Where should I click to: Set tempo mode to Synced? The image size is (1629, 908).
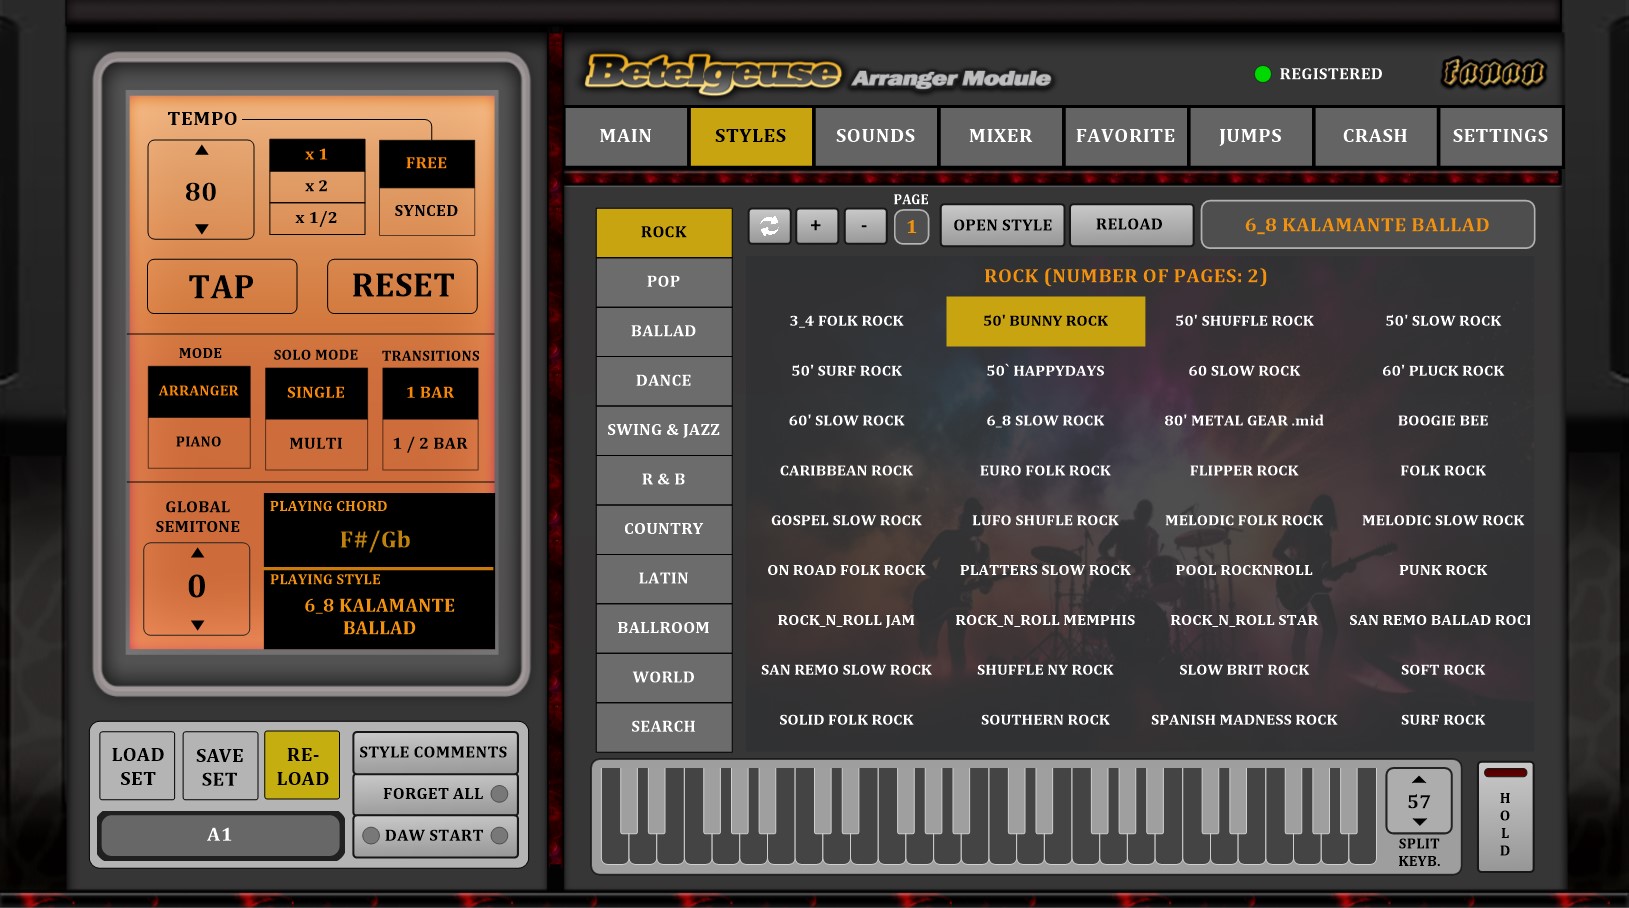[426, 211]
